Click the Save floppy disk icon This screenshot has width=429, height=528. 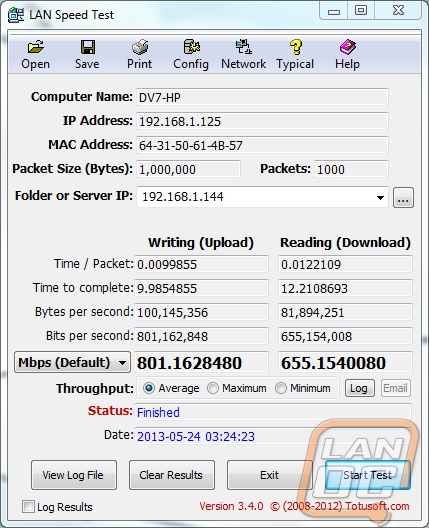click(88, 47)
